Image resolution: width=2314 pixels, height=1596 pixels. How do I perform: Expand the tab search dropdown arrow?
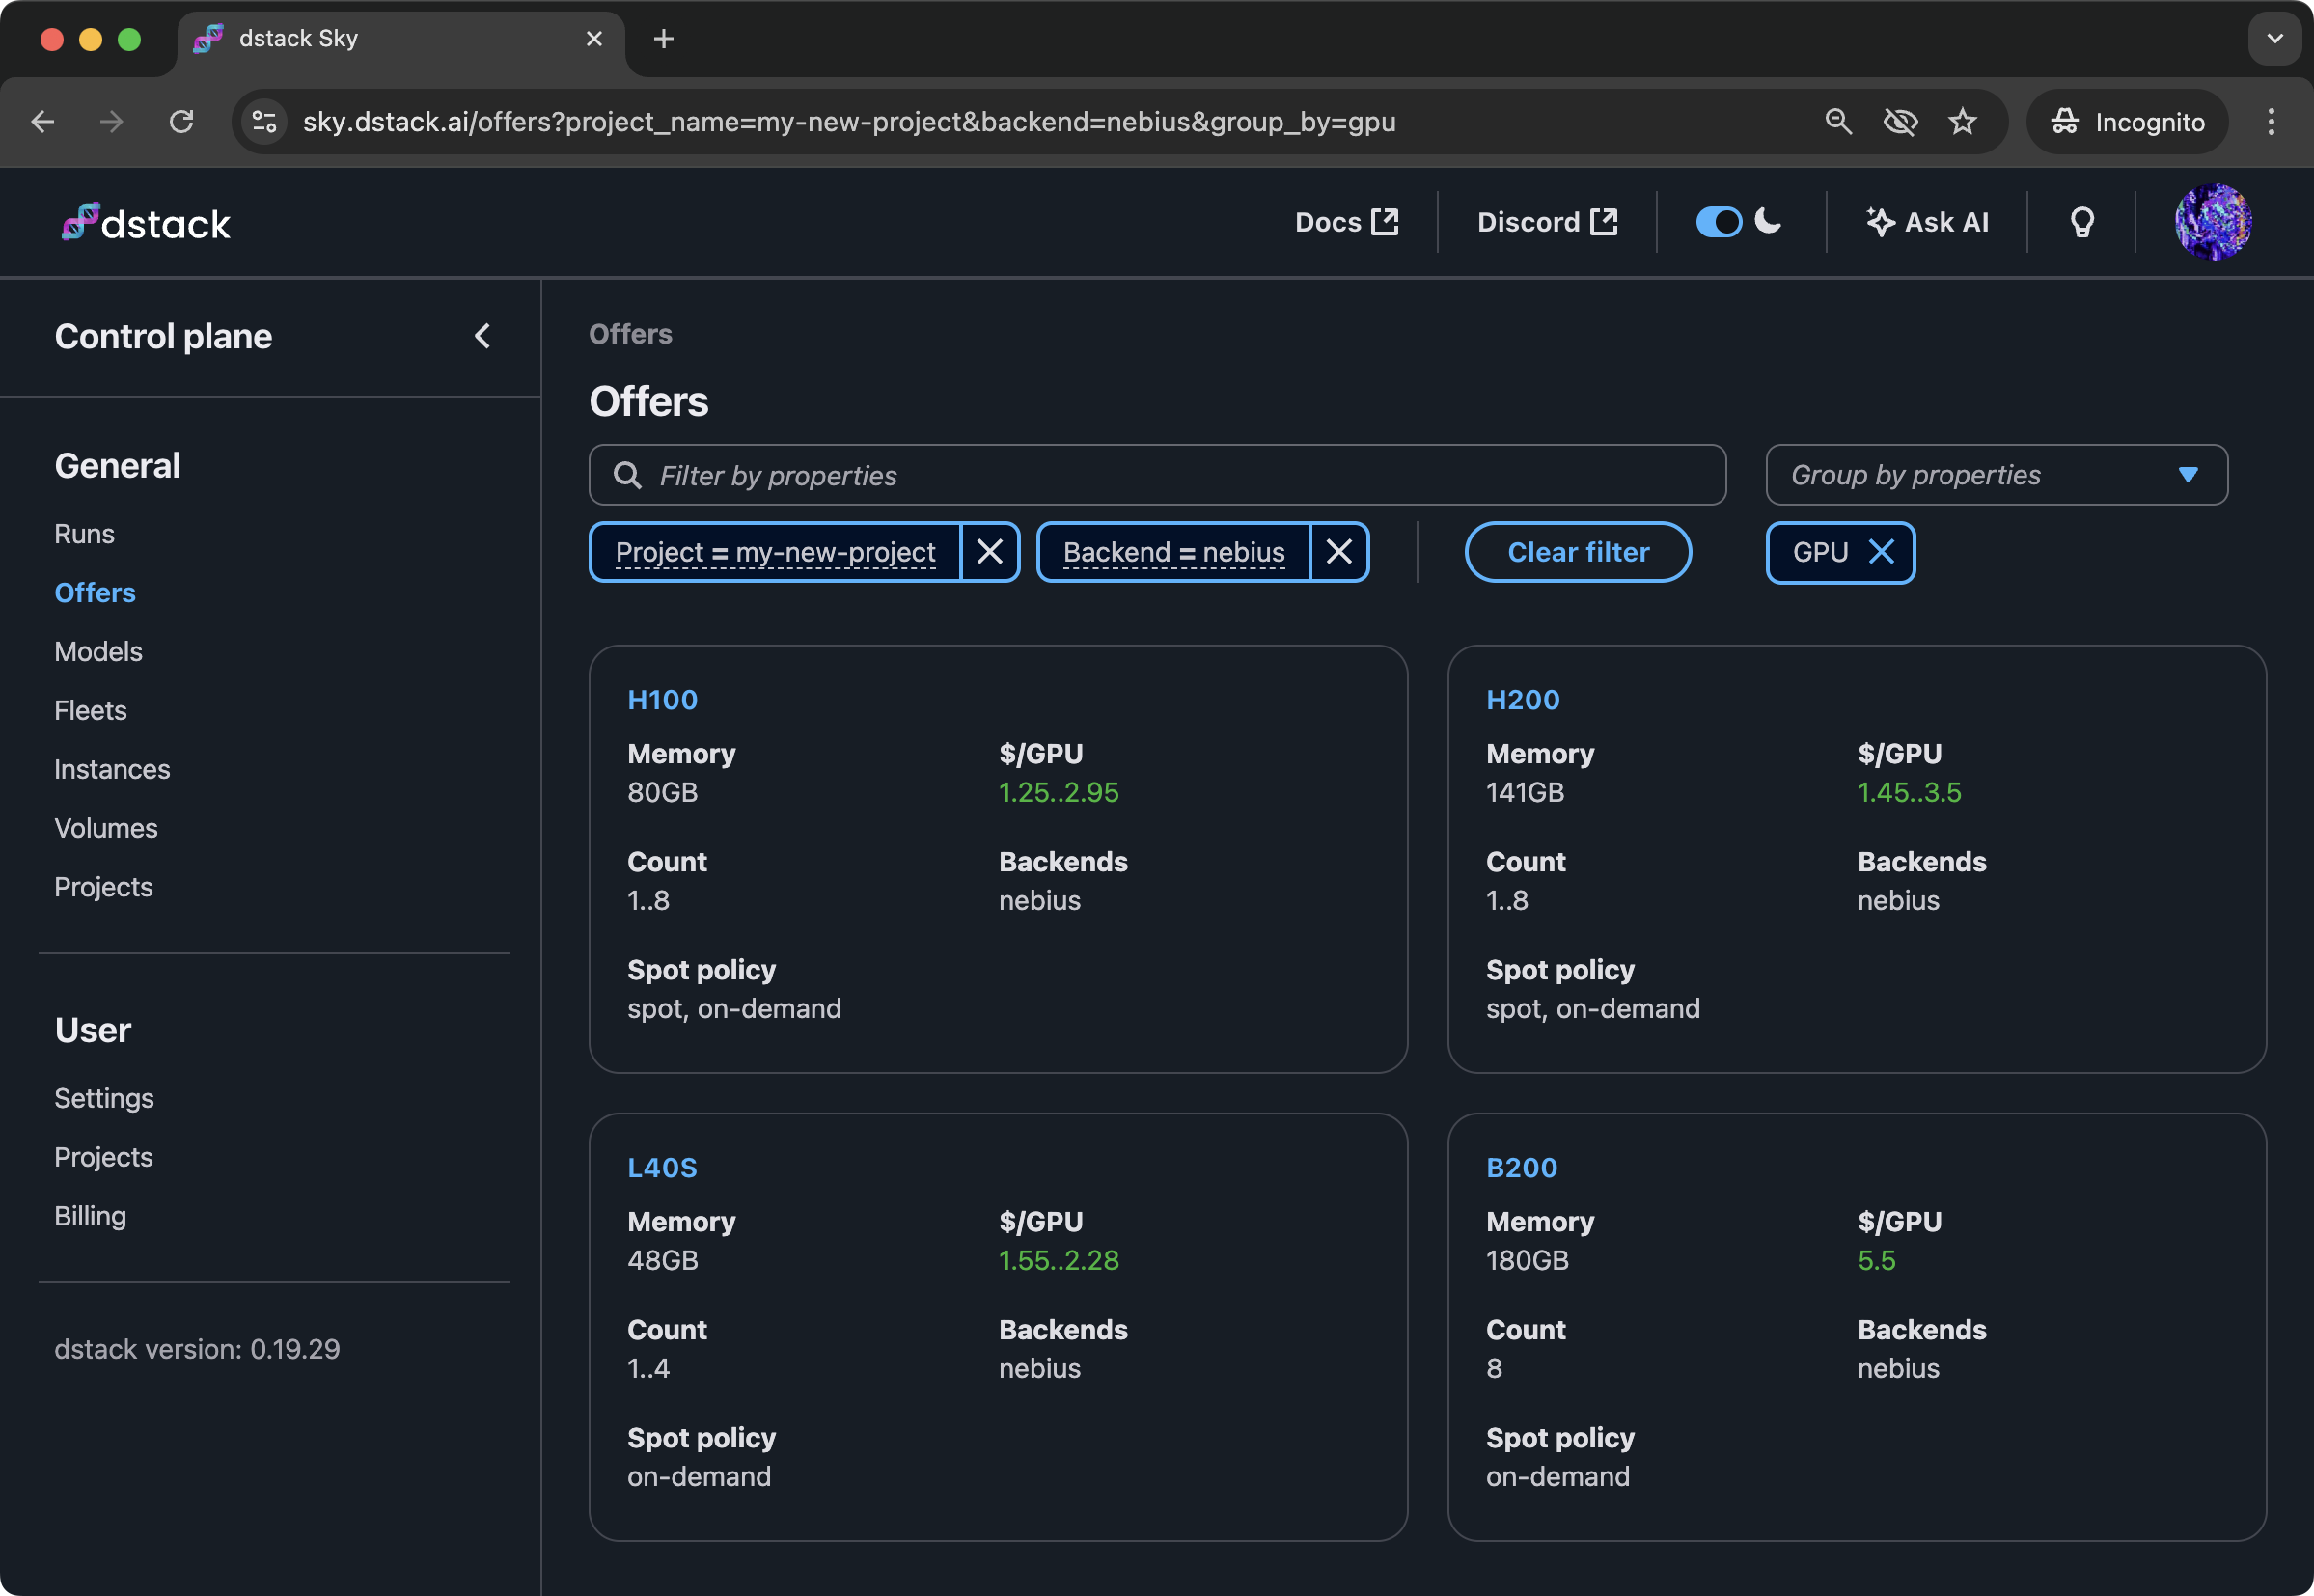pos(2275,39)
